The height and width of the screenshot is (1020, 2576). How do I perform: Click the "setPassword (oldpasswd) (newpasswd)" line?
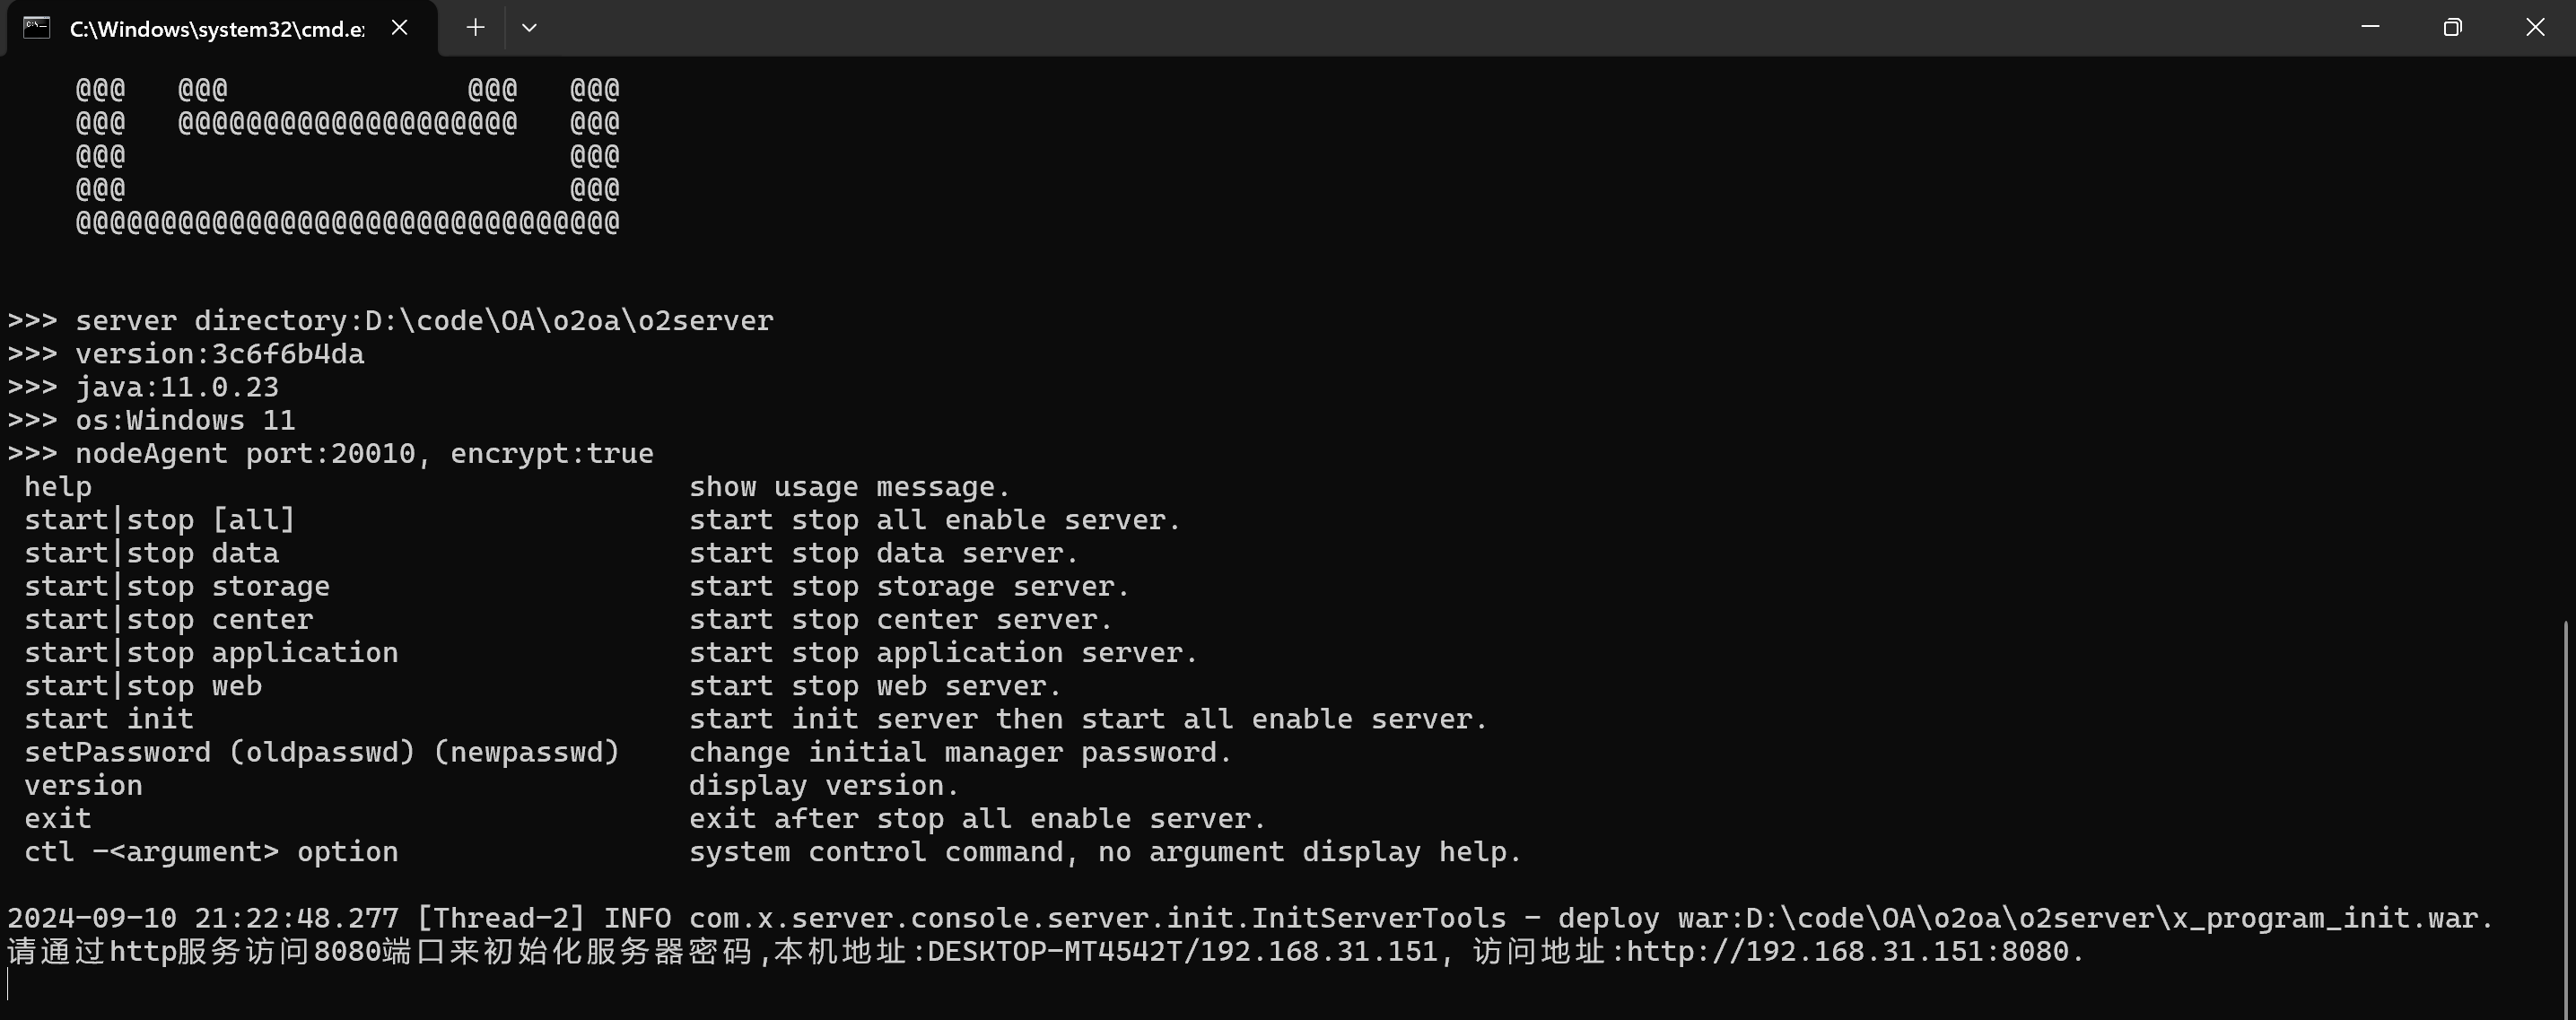click(322, 752)
